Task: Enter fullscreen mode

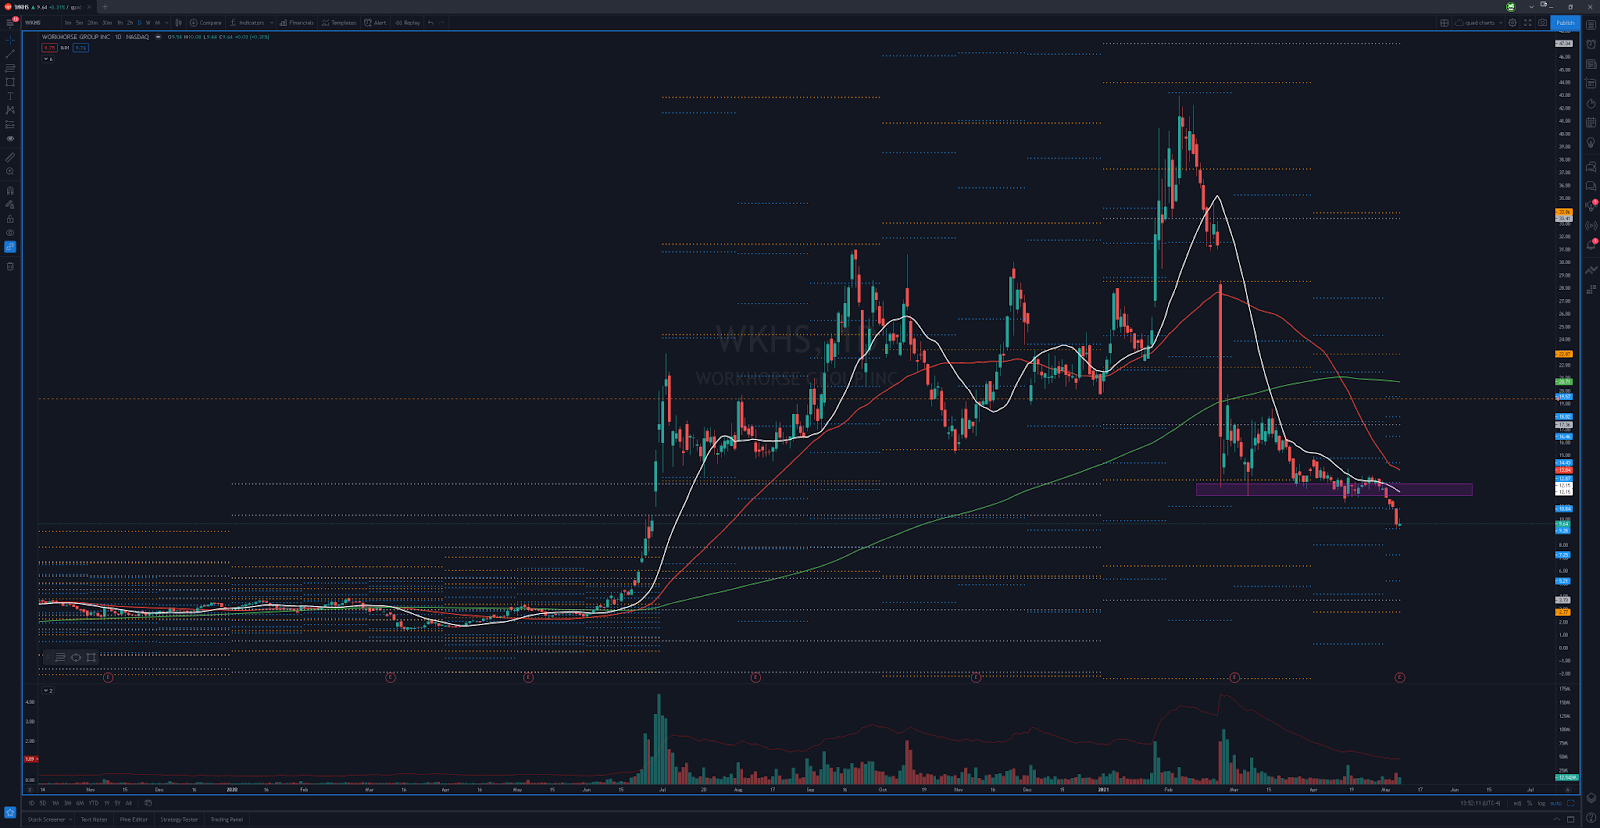Action: (x=1527, y=22)
